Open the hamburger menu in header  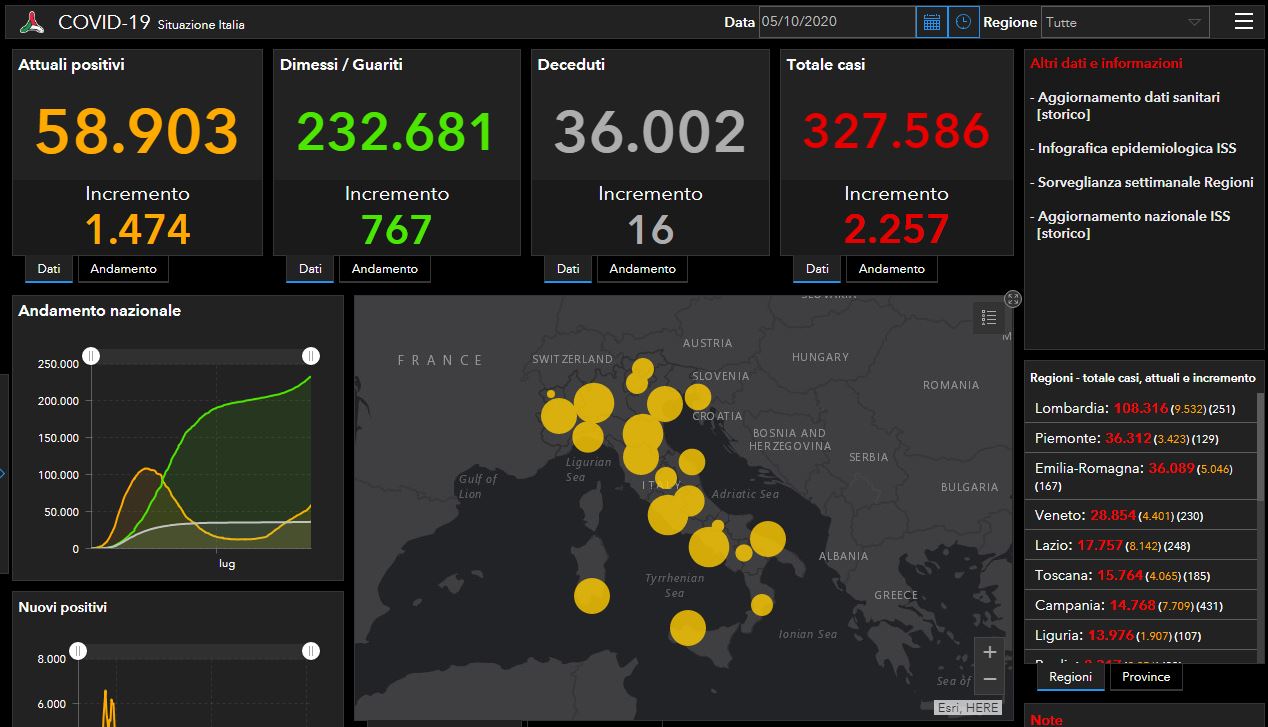[x=1243, y=22]
